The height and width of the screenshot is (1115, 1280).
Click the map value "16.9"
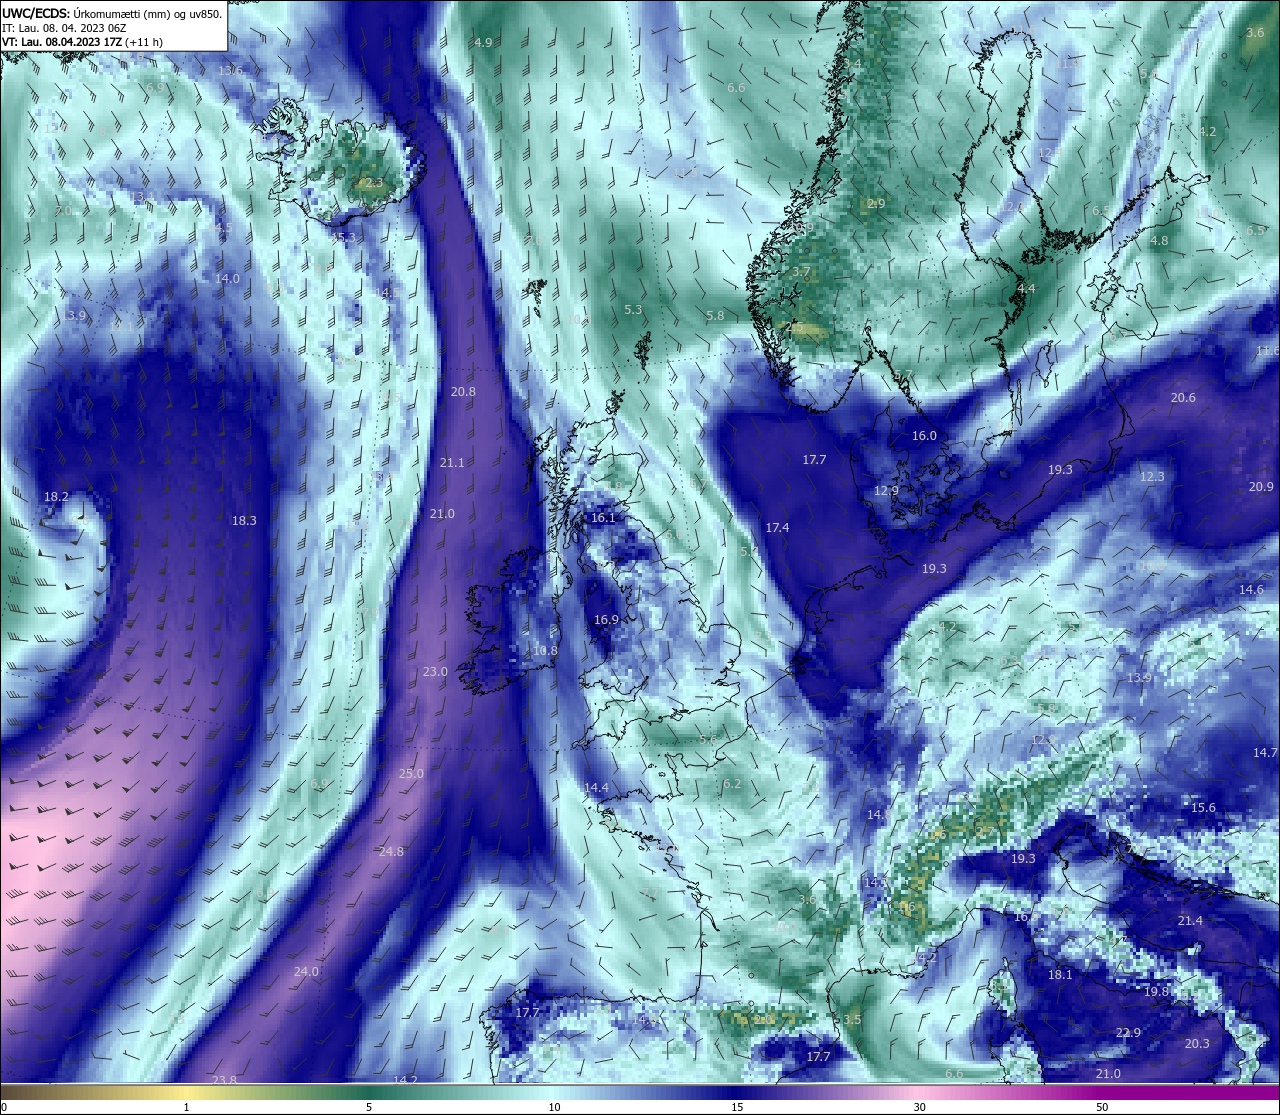click(x=606, y=621)
